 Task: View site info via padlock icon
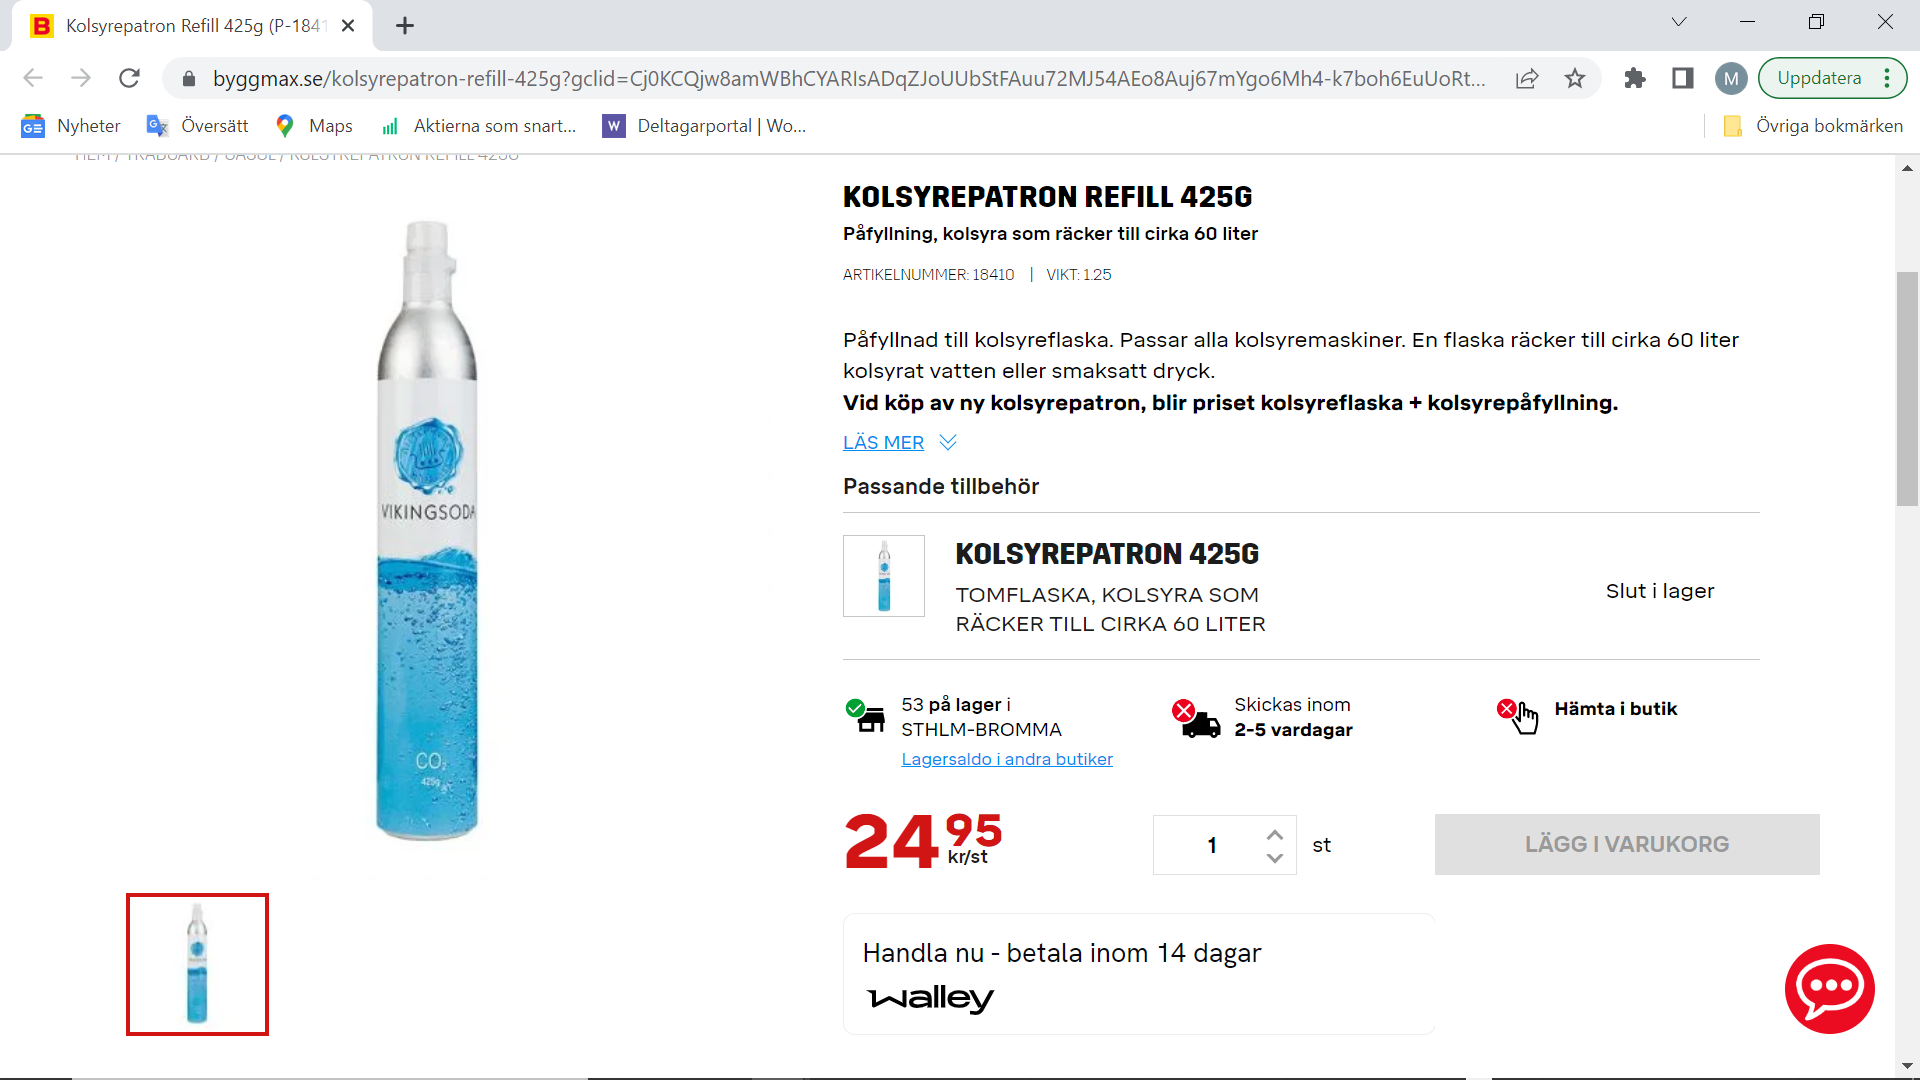click(189, 78)
